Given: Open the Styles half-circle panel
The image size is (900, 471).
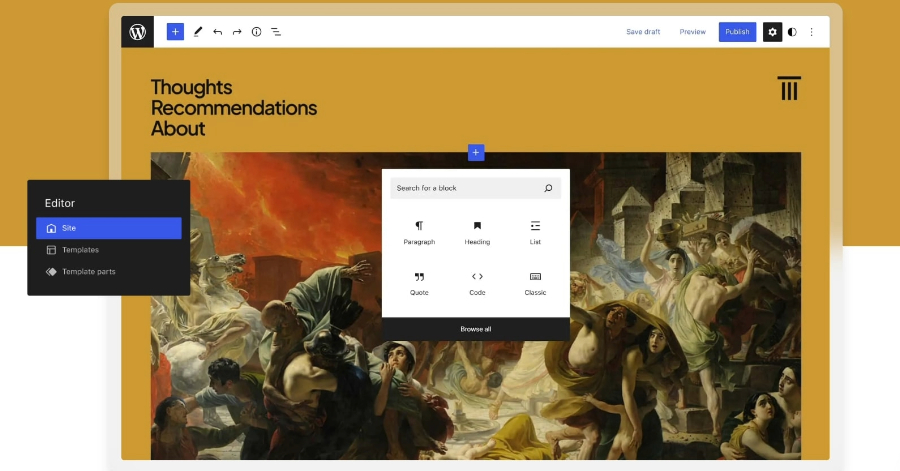Looking at the screenshot, I should coord(792,32).
